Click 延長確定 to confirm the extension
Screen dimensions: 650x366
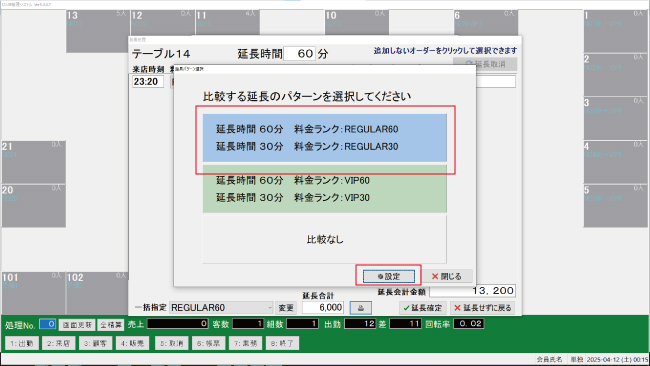click(423, 308)
